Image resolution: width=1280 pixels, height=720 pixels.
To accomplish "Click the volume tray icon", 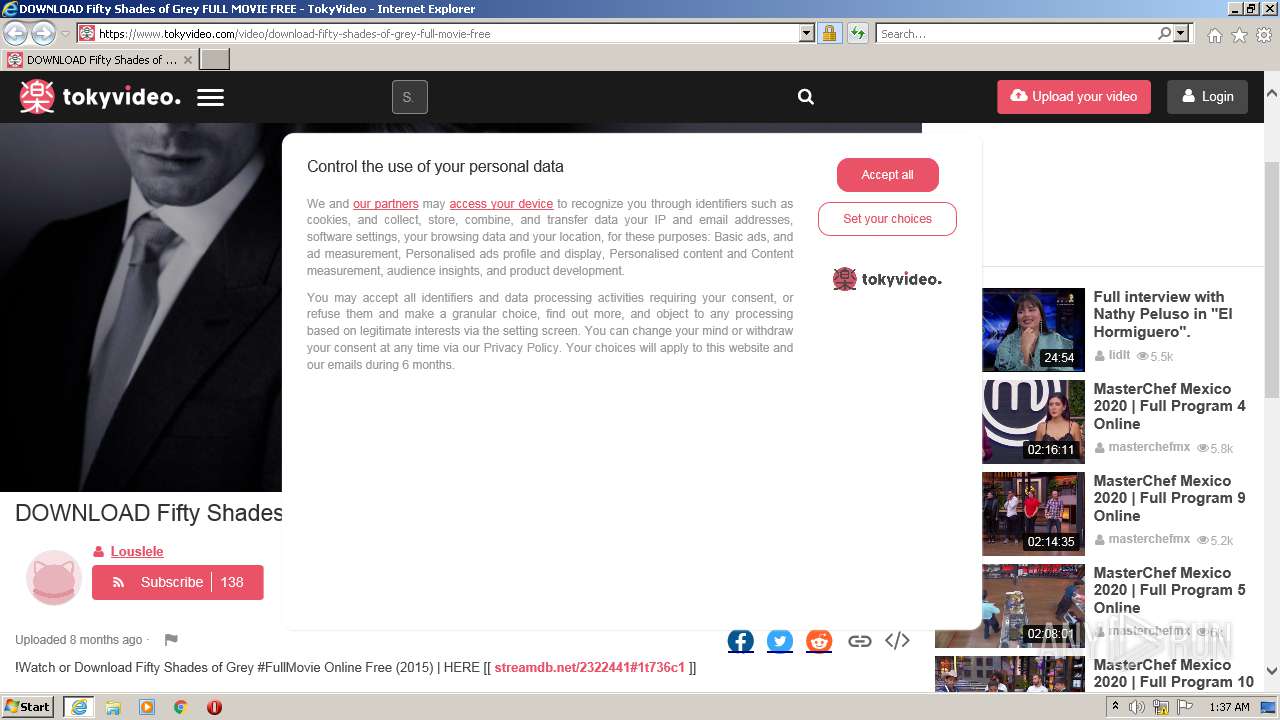I will [x=1137, y=707].
